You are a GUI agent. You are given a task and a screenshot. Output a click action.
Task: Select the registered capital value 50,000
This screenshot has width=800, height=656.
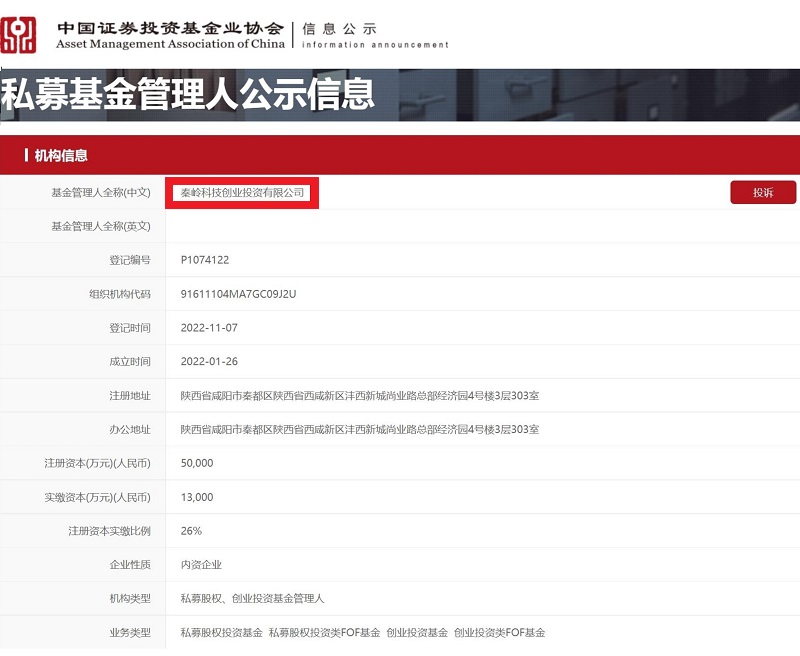pyautogui.click(x=197, y=464)
